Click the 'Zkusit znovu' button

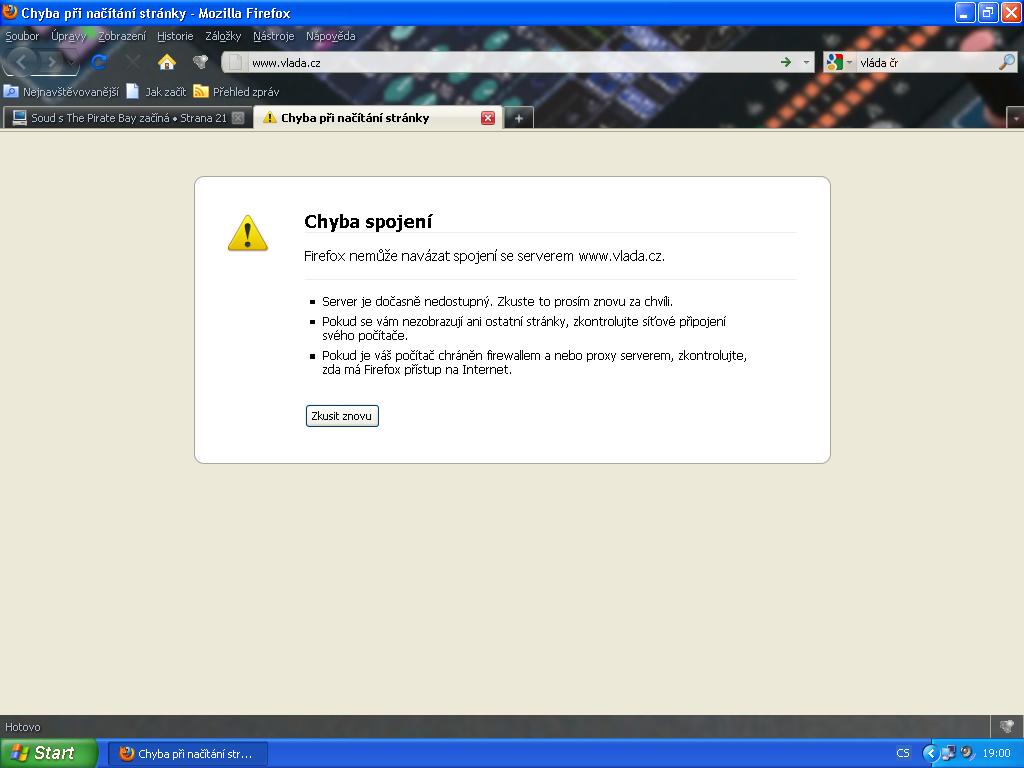[x=342, y=416]
